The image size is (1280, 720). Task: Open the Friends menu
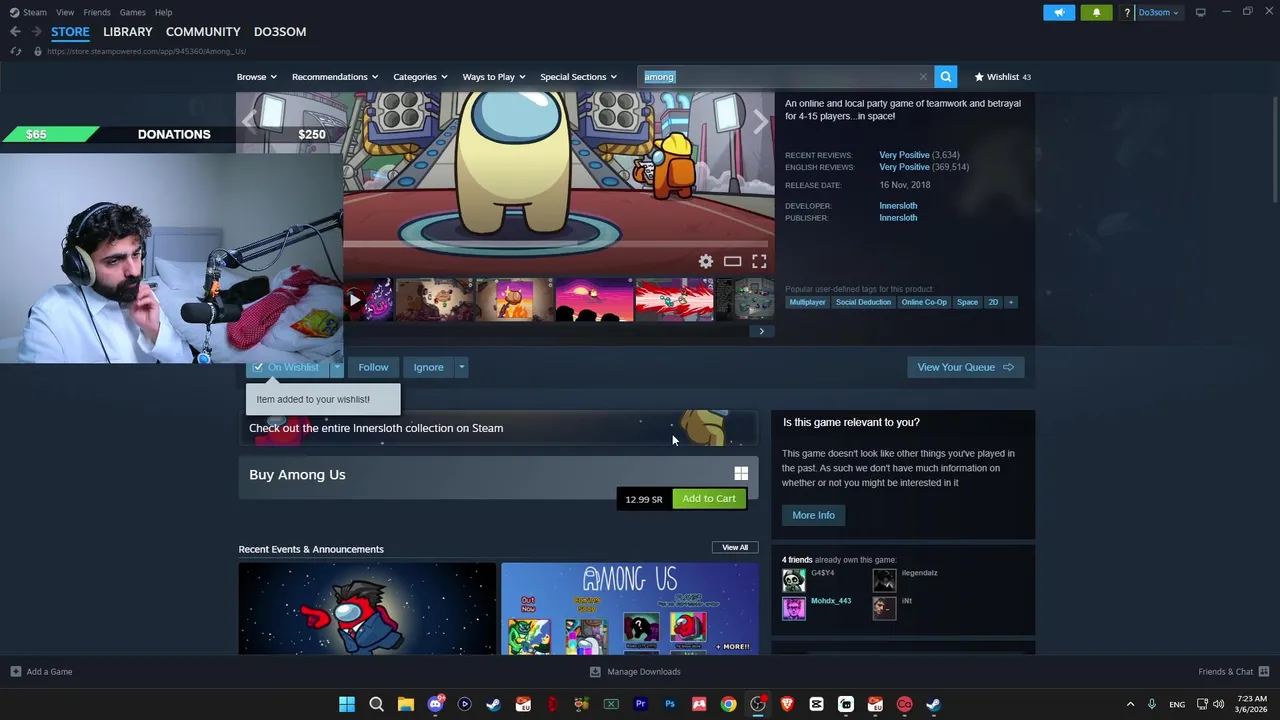(97, 12)
